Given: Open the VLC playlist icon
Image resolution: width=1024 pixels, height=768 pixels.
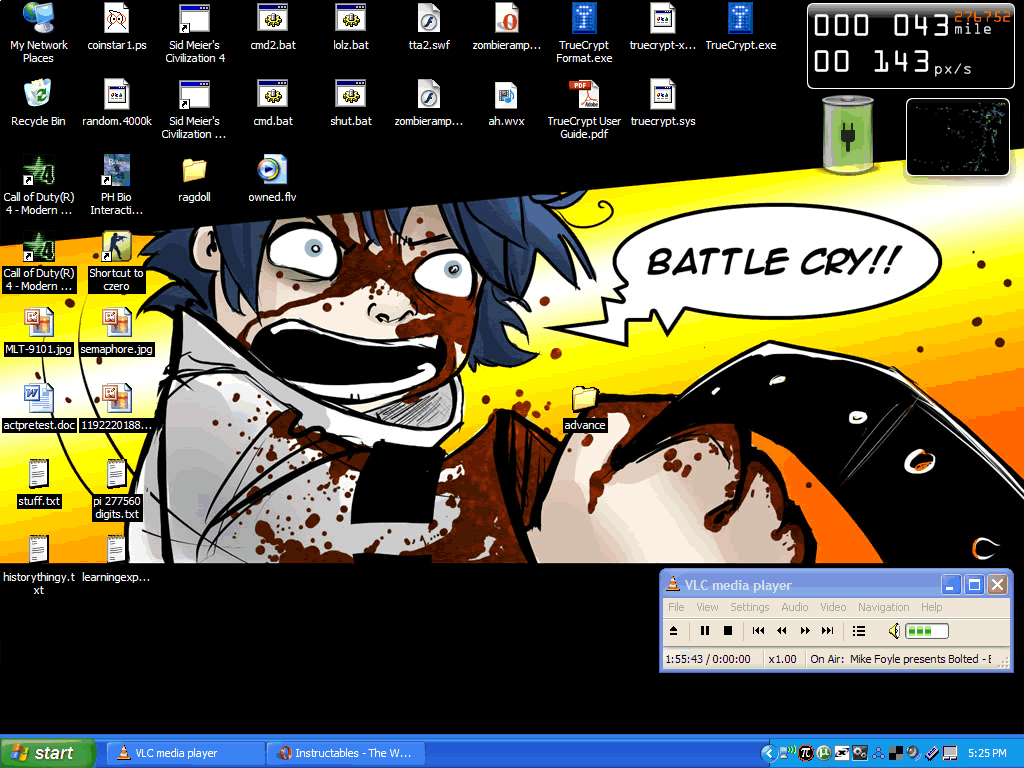Looking at the screenshot, I should [859, 631].
